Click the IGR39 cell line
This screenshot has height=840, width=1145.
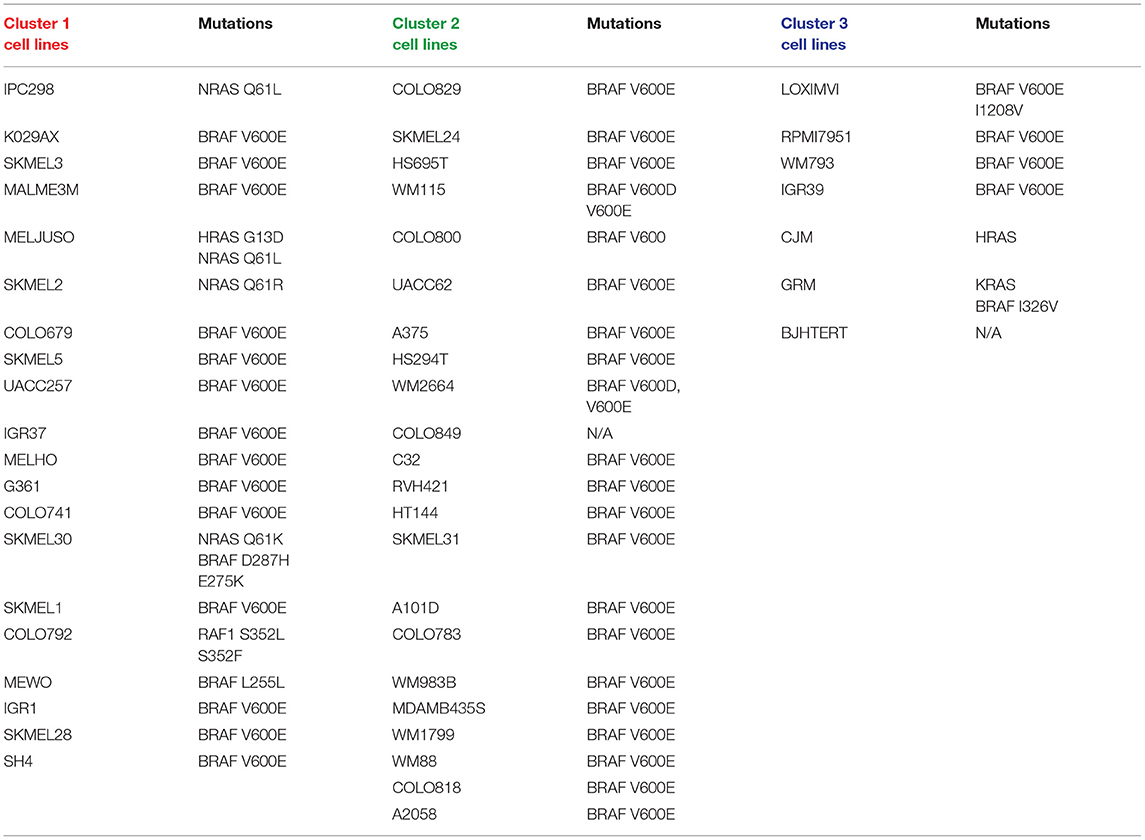pyautogui.click(x=802, y=190)
